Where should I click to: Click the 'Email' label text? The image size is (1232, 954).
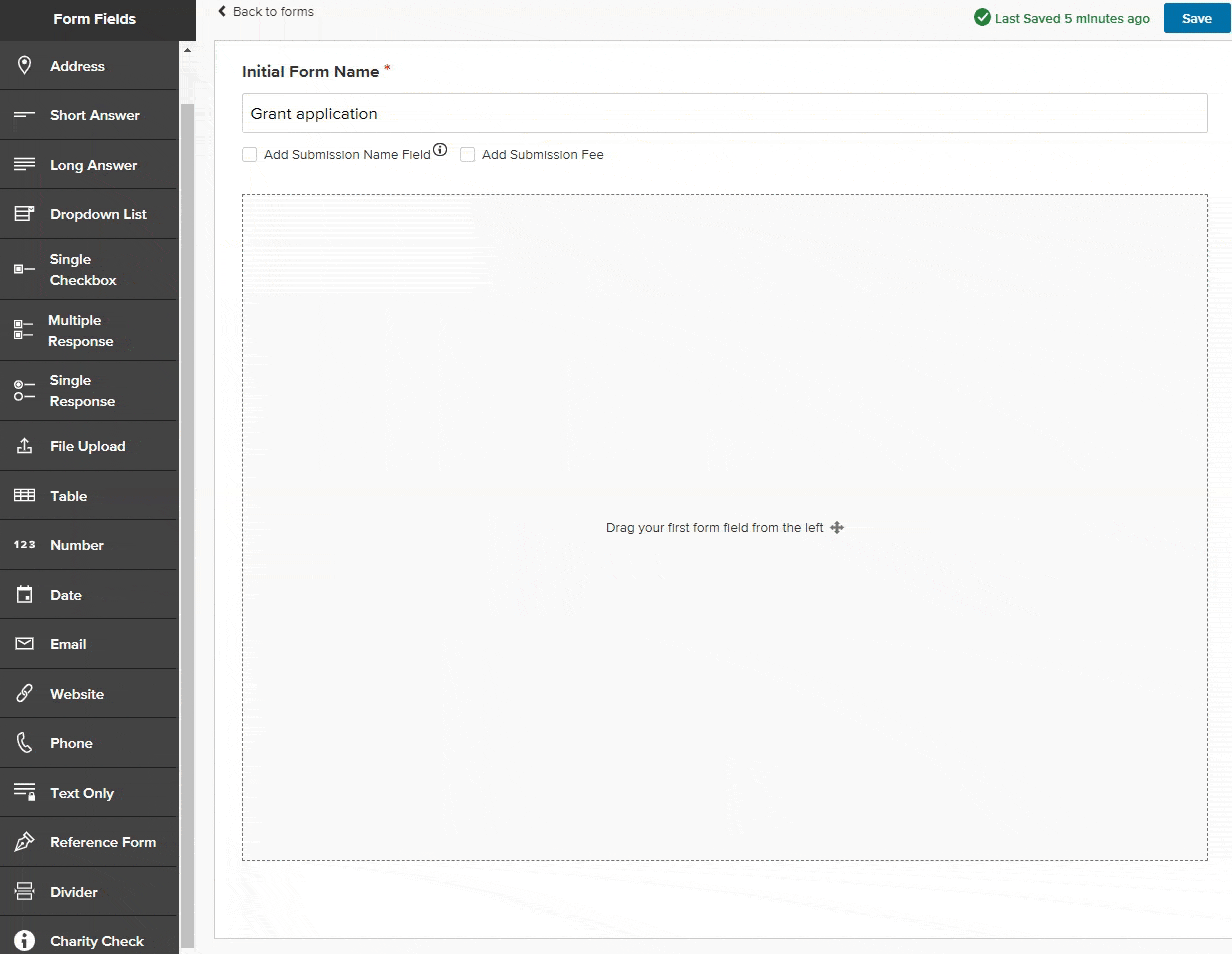point(68,644)
